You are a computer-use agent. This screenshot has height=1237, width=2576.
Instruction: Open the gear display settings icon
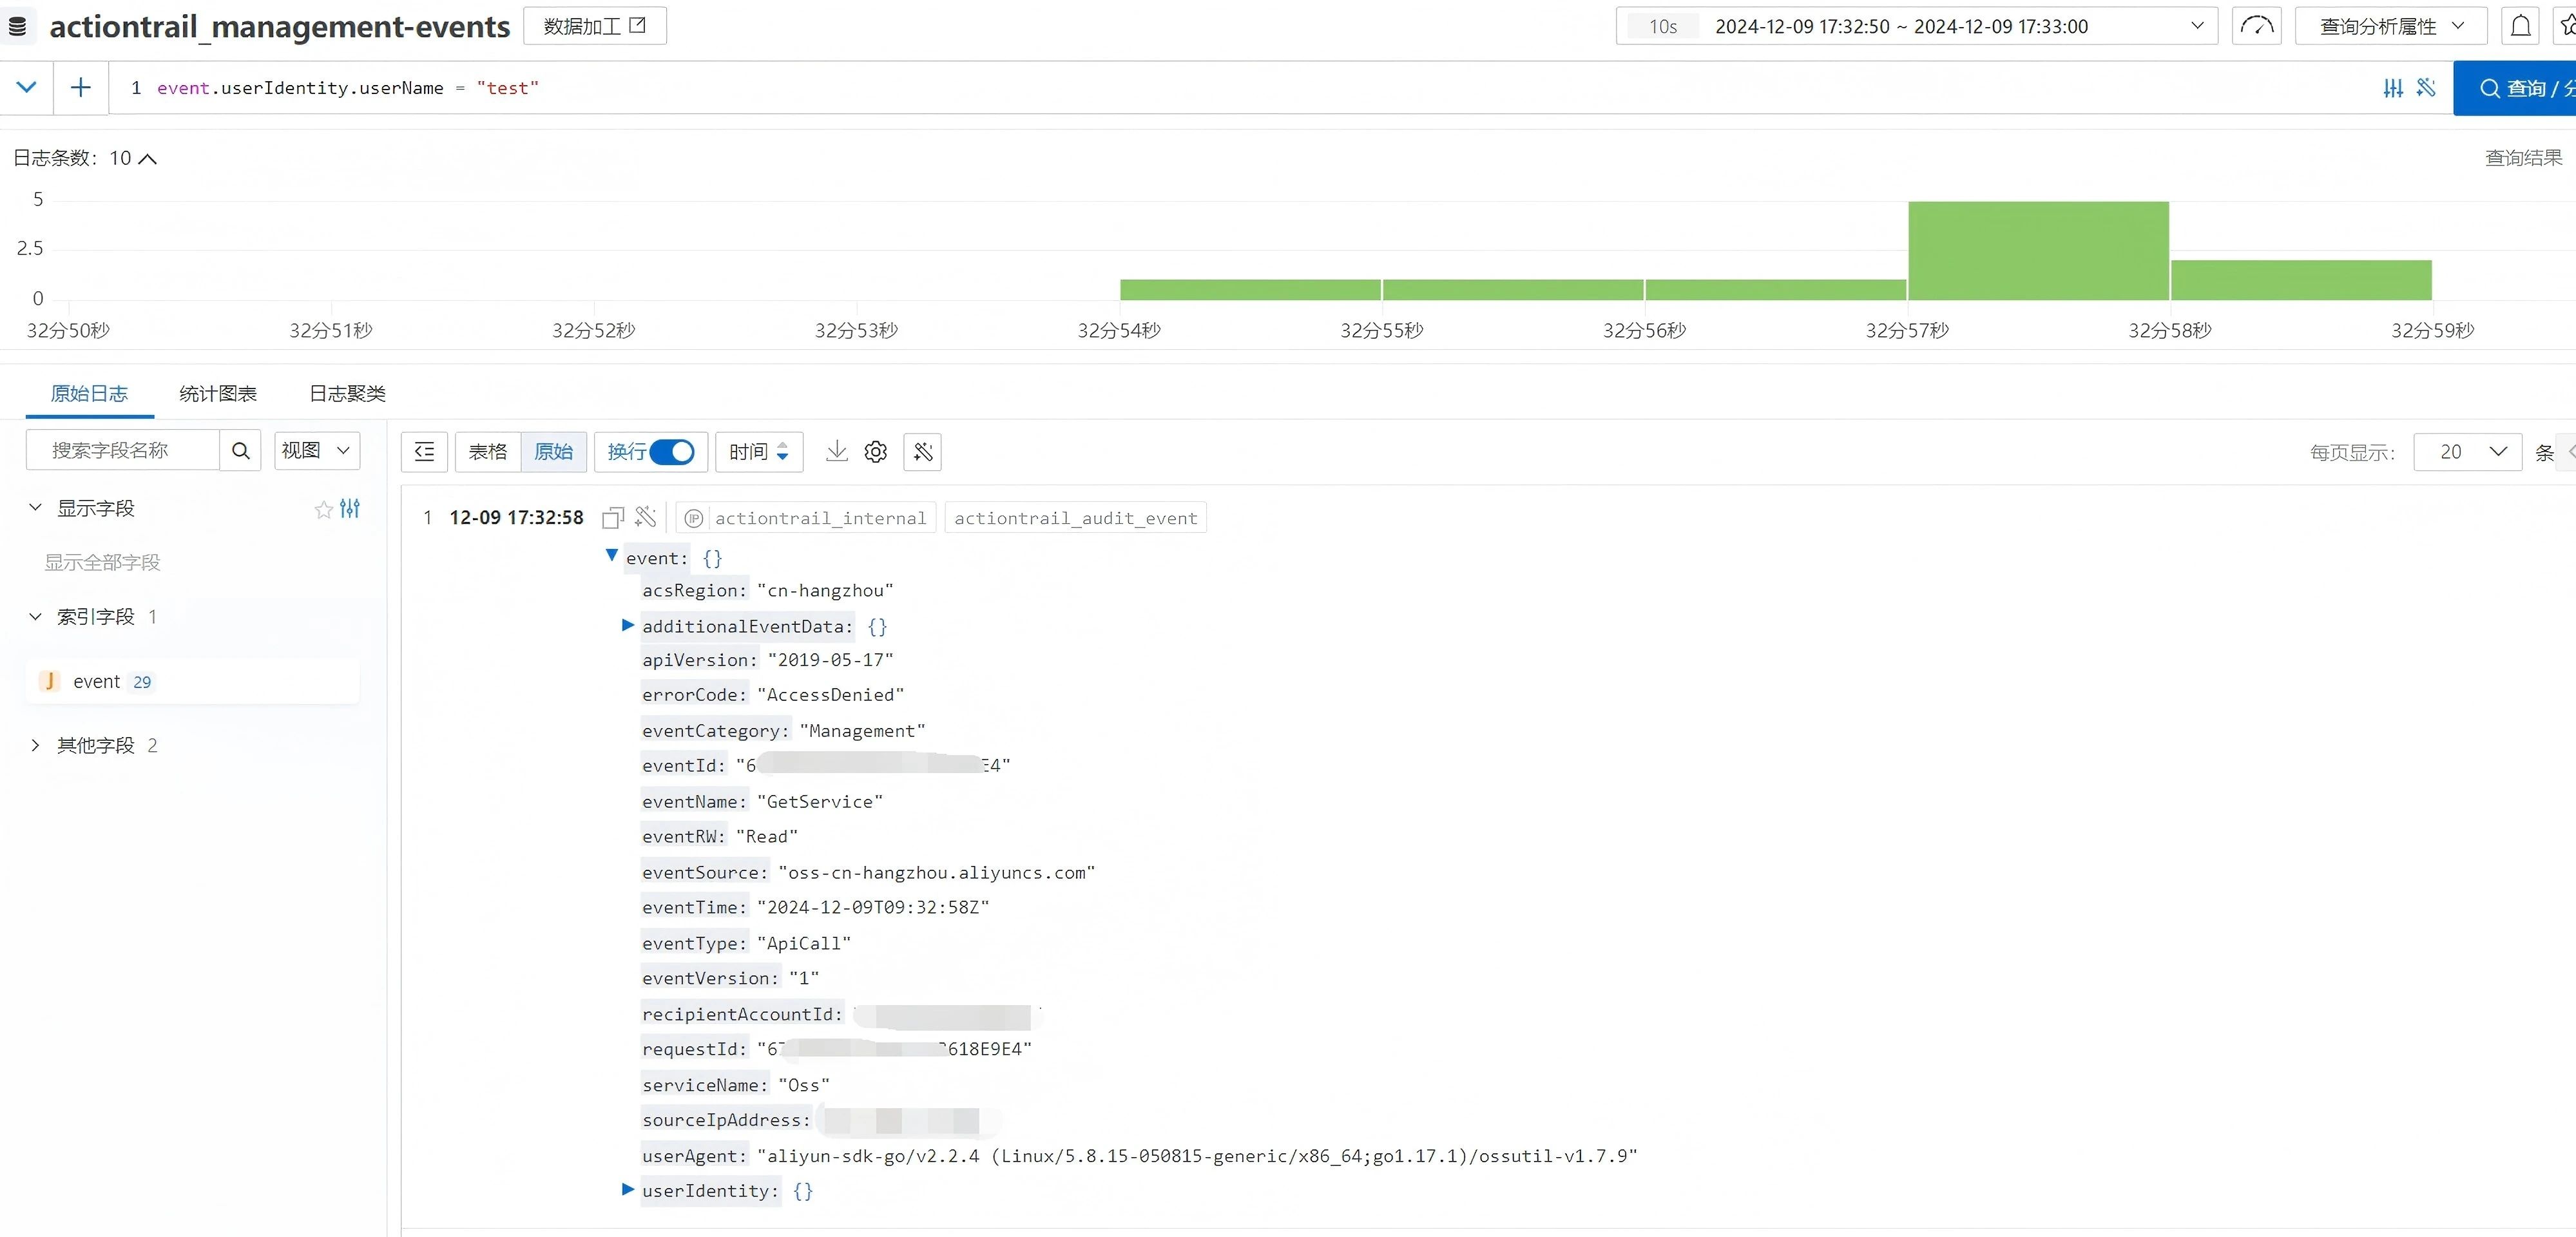pos(876,452)
